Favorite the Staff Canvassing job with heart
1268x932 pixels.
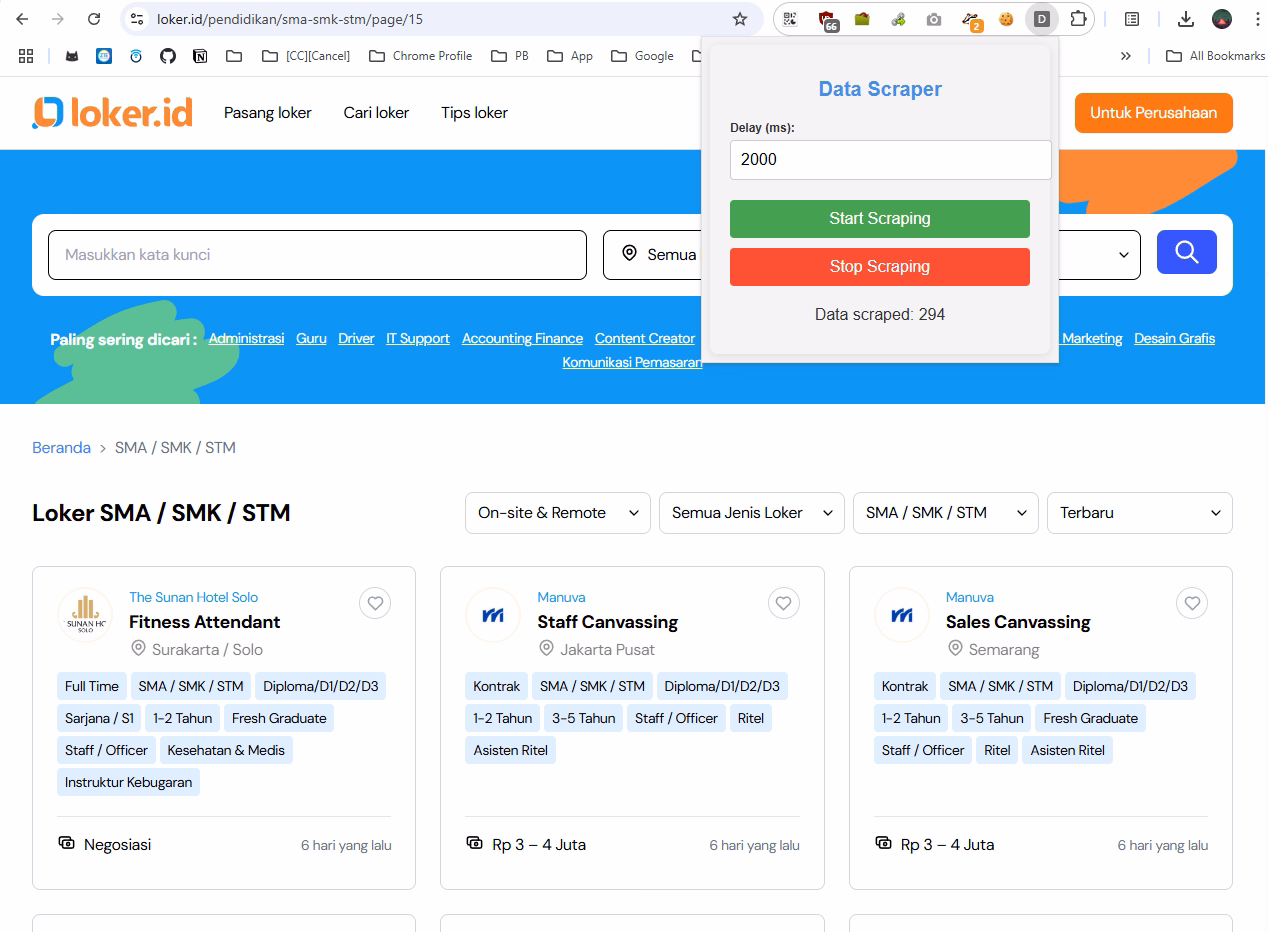[783, 603]
